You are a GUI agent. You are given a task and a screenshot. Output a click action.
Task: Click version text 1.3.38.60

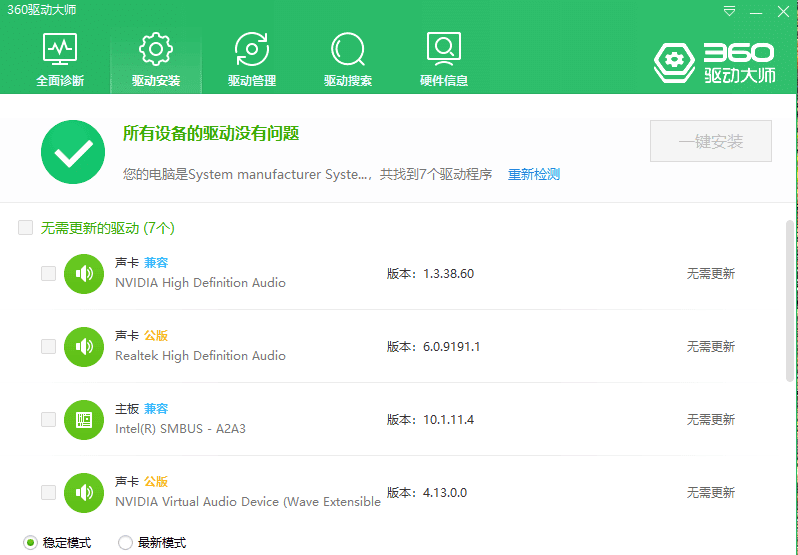pyautogui.click(x=448, y=274)
